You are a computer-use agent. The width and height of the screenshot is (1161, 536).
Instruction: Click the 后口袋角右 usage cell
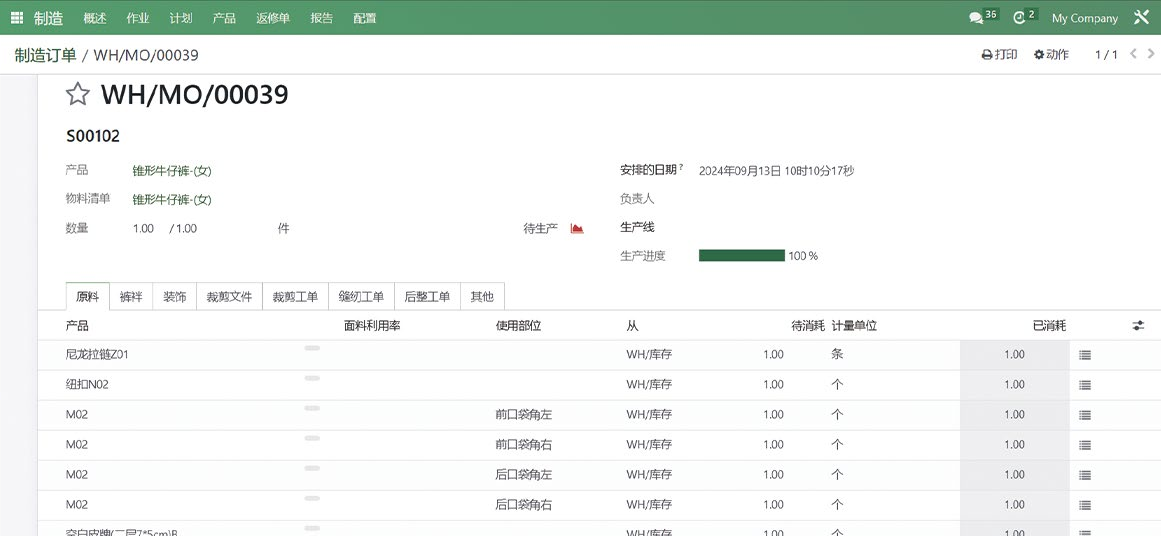(523, 505)
